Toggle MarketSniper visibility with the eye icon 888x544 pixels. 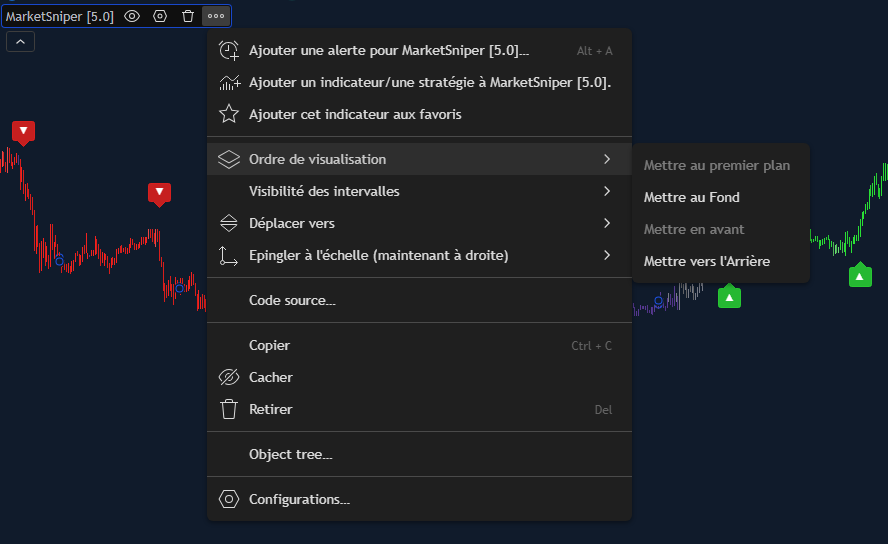[132, 16]
